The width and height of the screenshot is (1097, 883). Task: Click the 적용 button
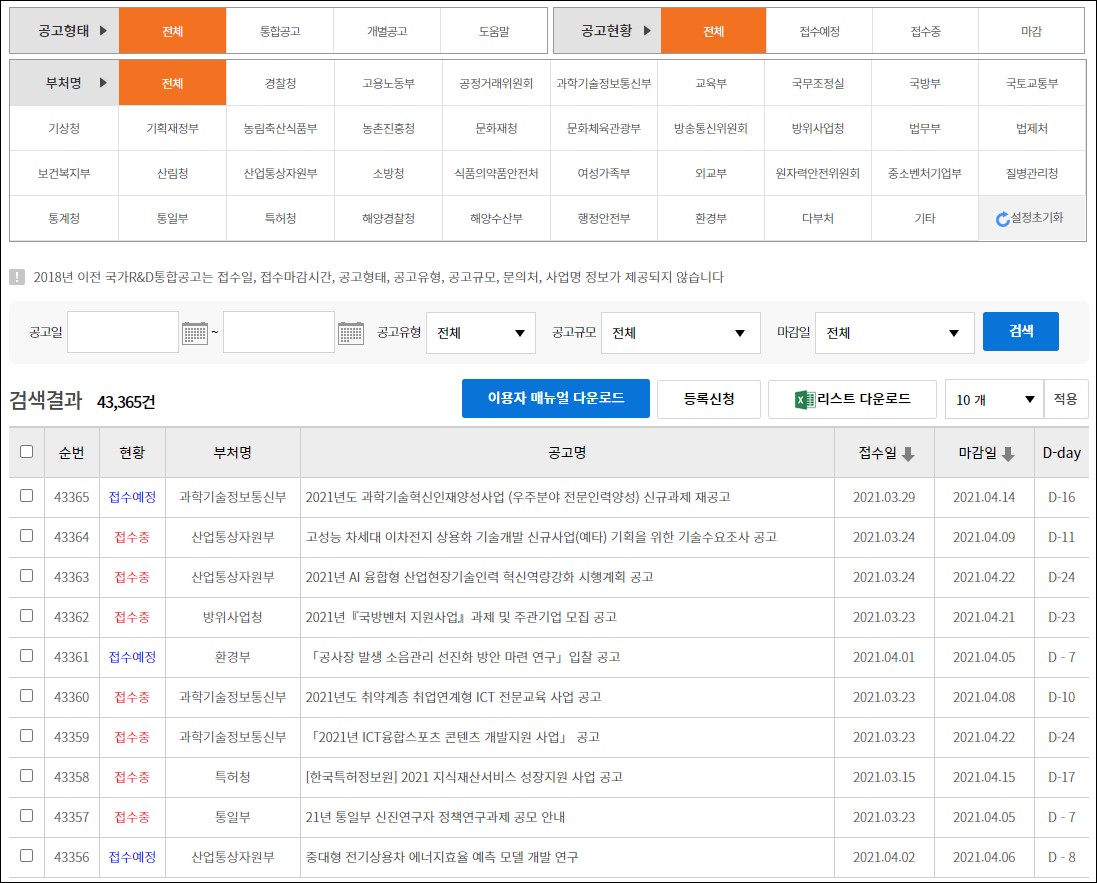pos(1066,400)
